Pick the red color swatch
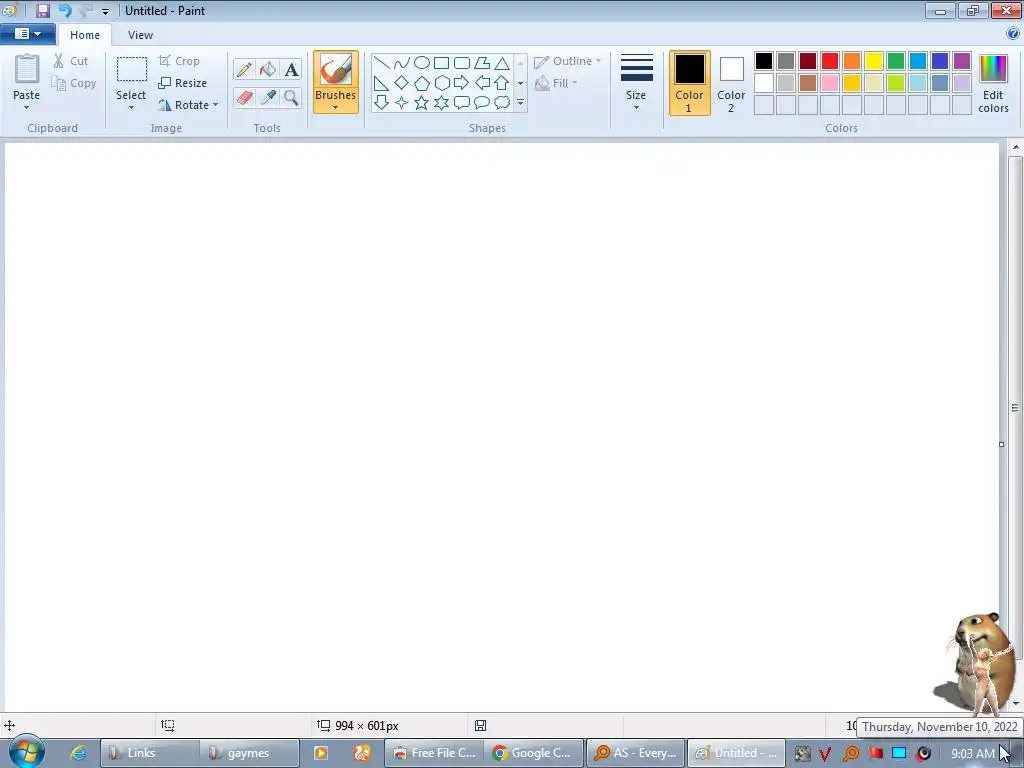 pos(830,61)
